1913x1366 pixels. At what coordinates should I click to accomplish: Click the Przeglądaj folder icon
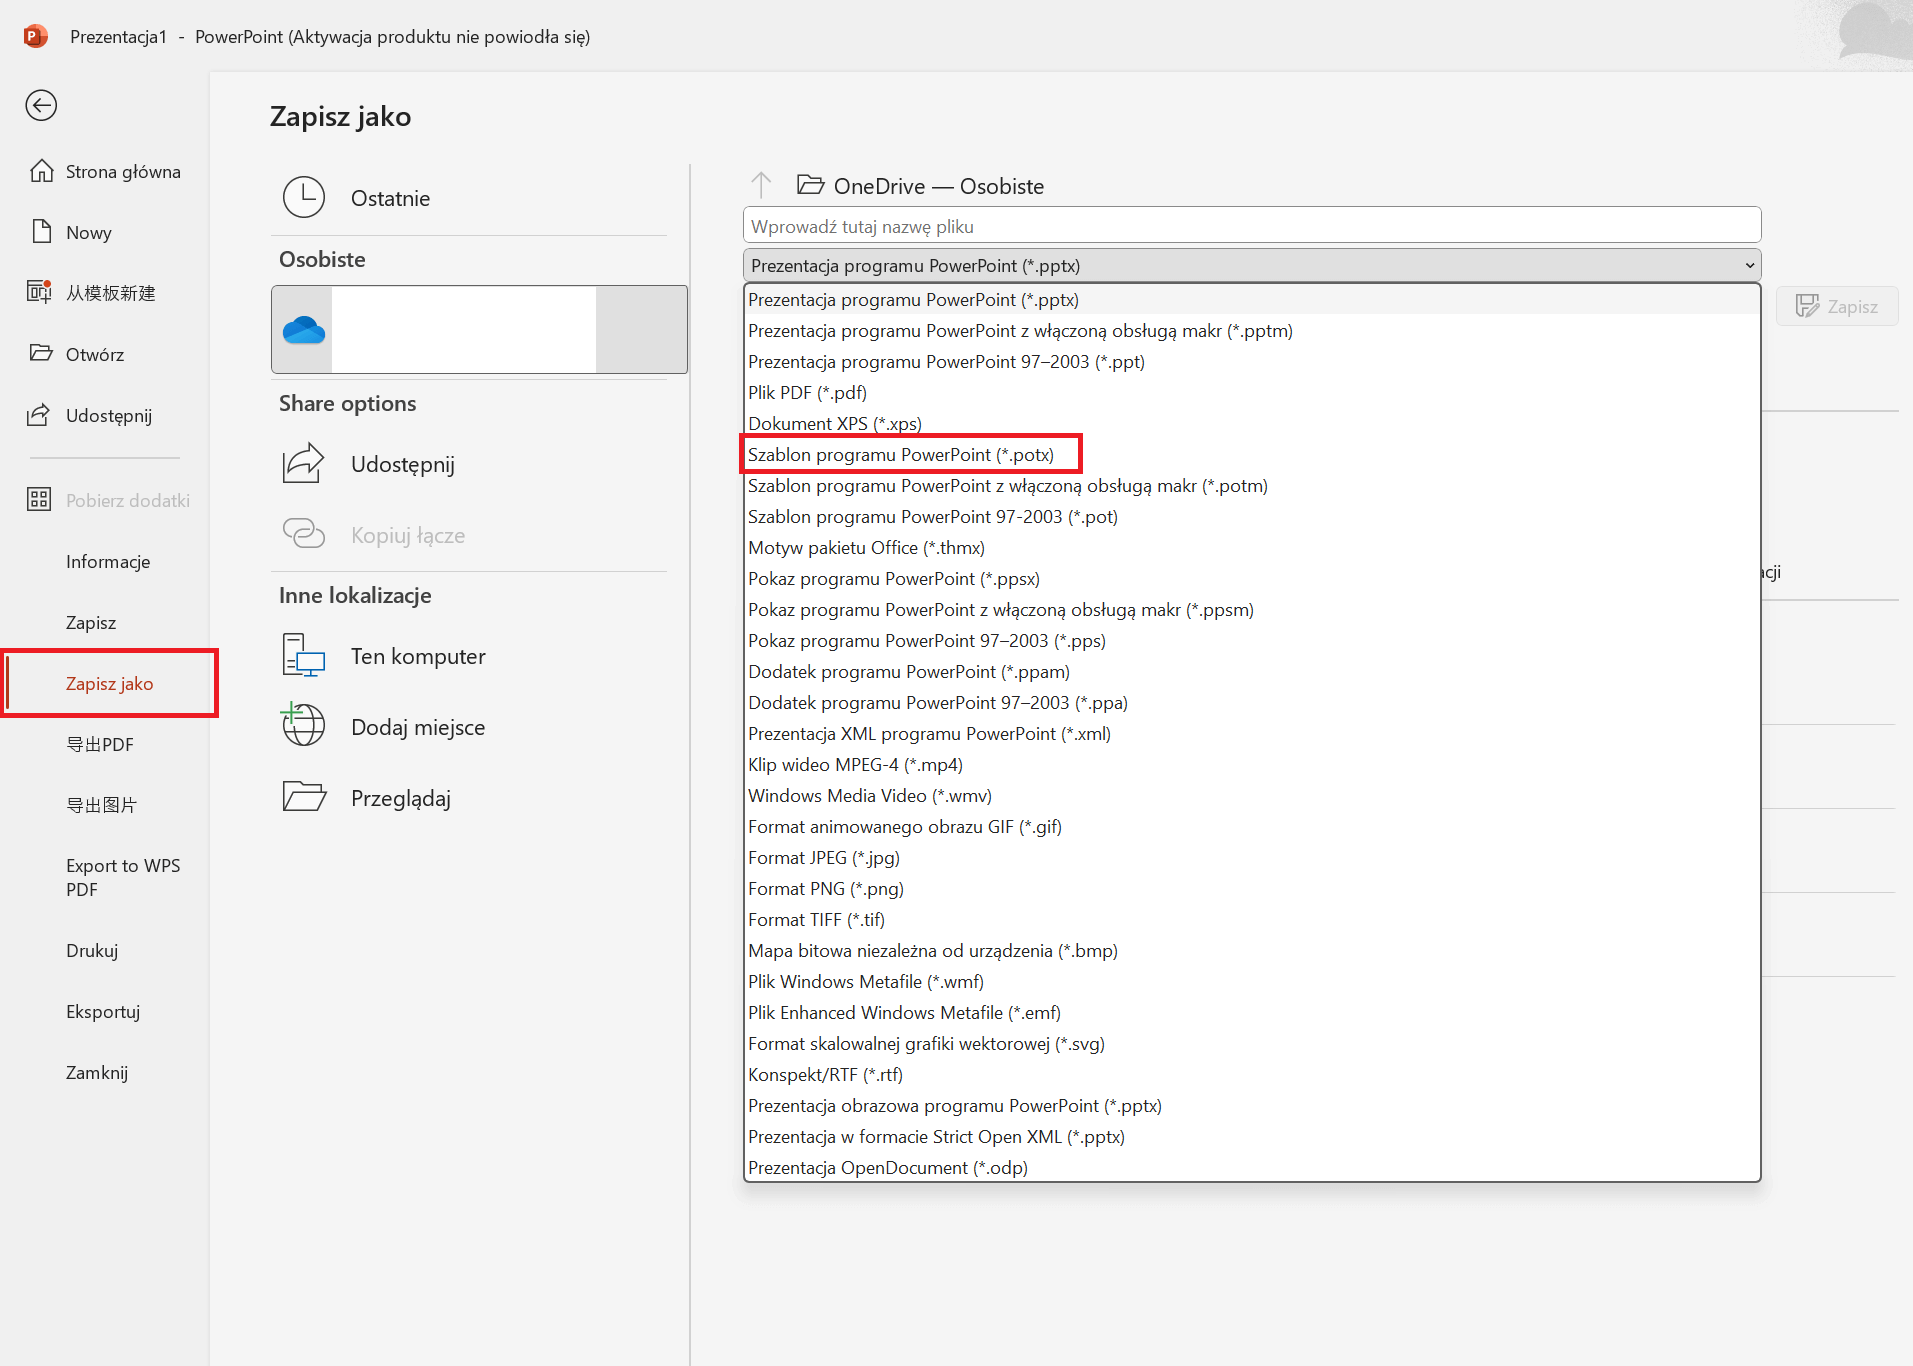304,797
